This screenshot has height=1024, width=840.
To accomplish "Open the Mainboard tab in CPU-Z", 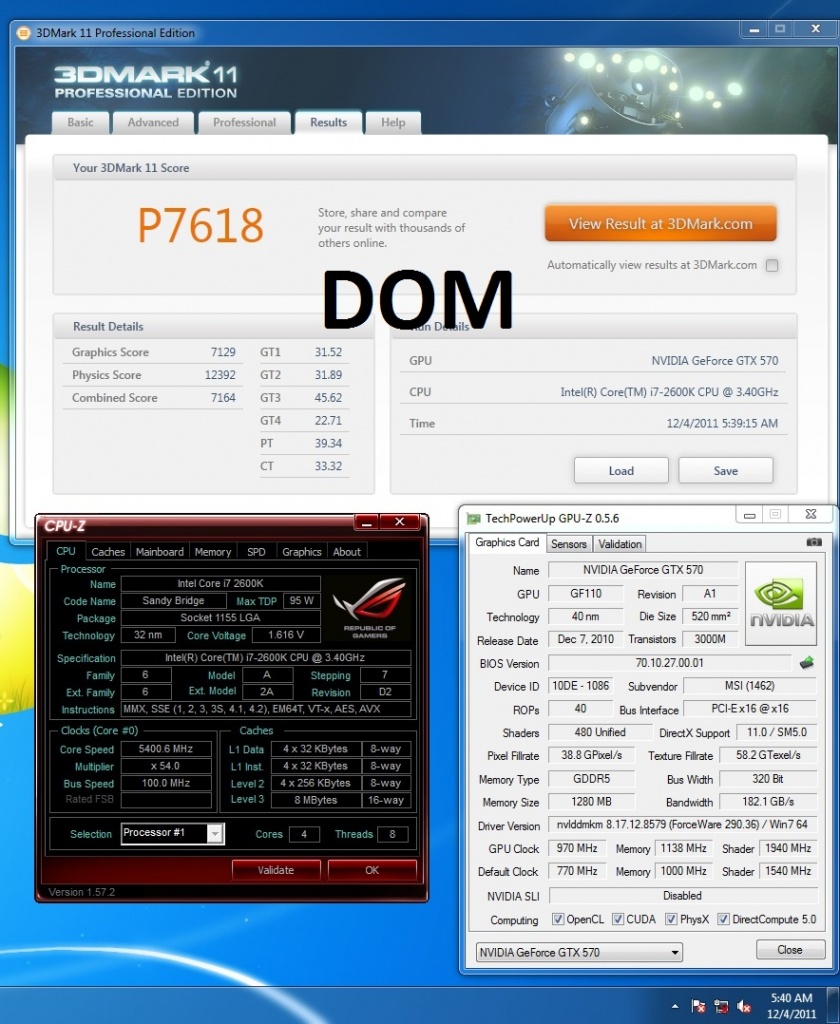I will coord(160,551).
